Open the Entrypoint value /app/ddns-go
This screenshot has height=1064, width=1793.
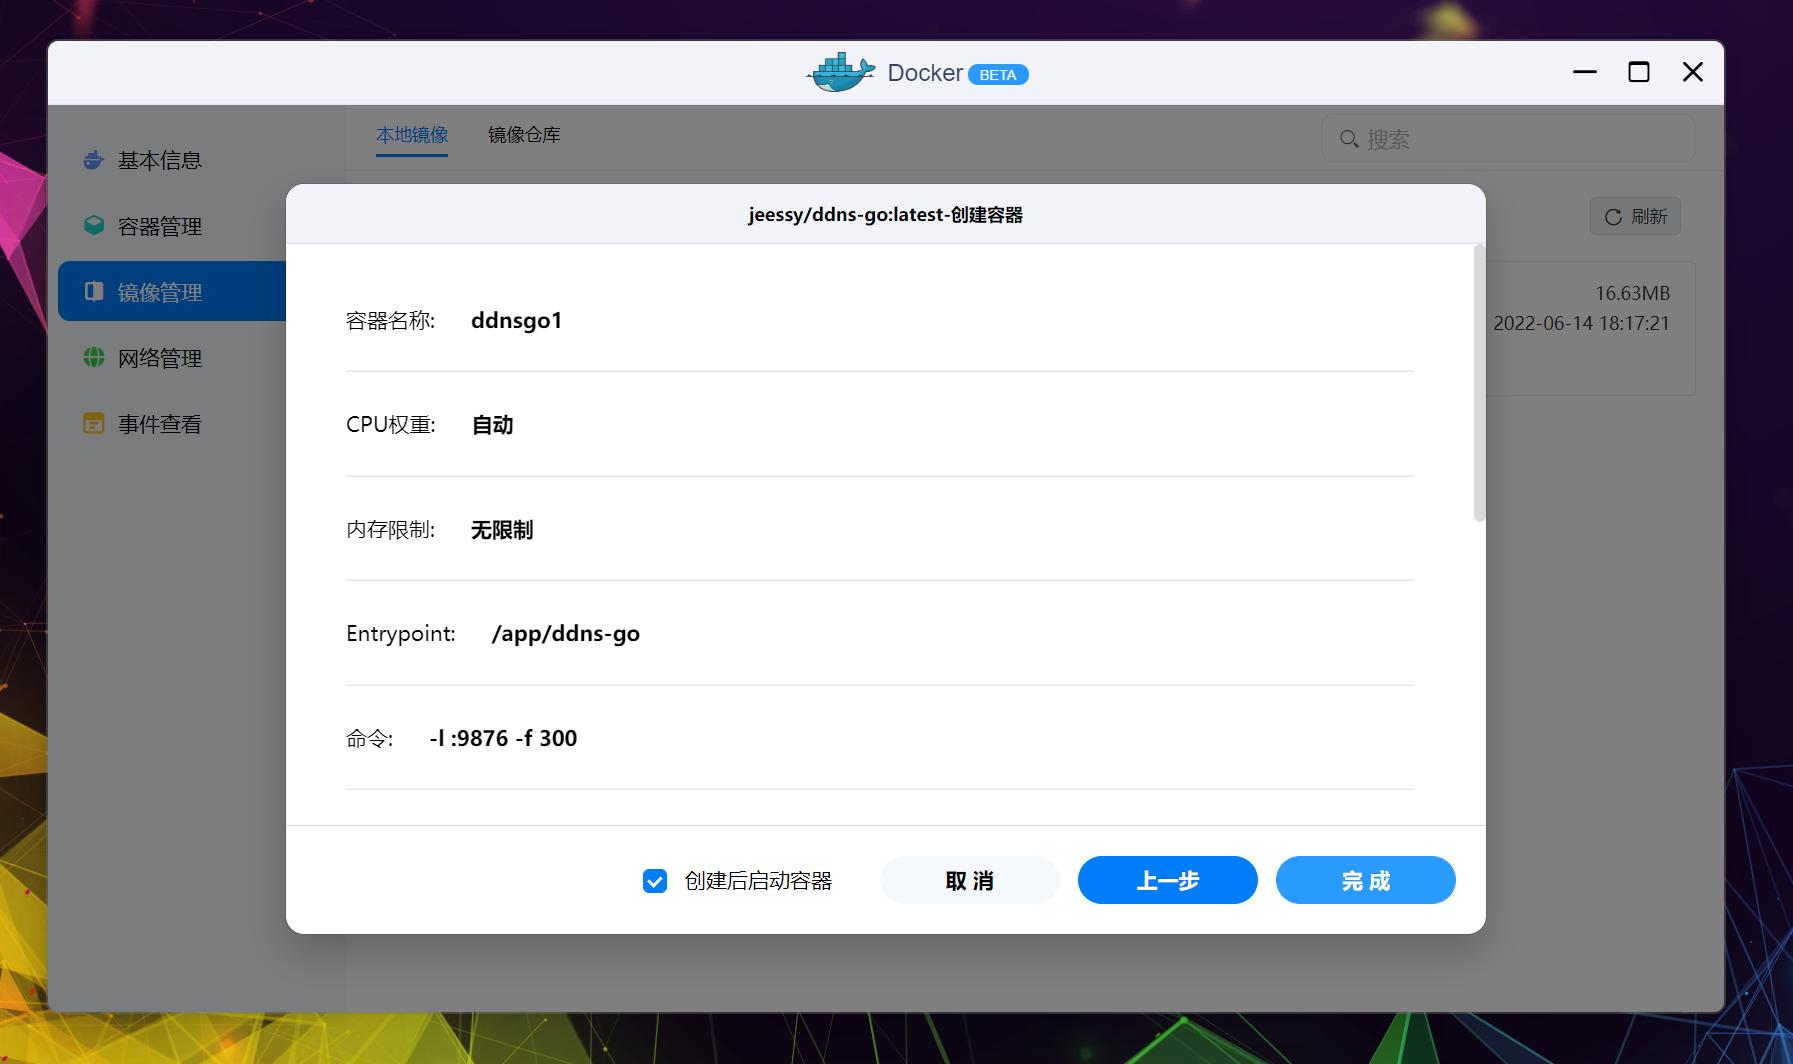[x=566, y=633]
